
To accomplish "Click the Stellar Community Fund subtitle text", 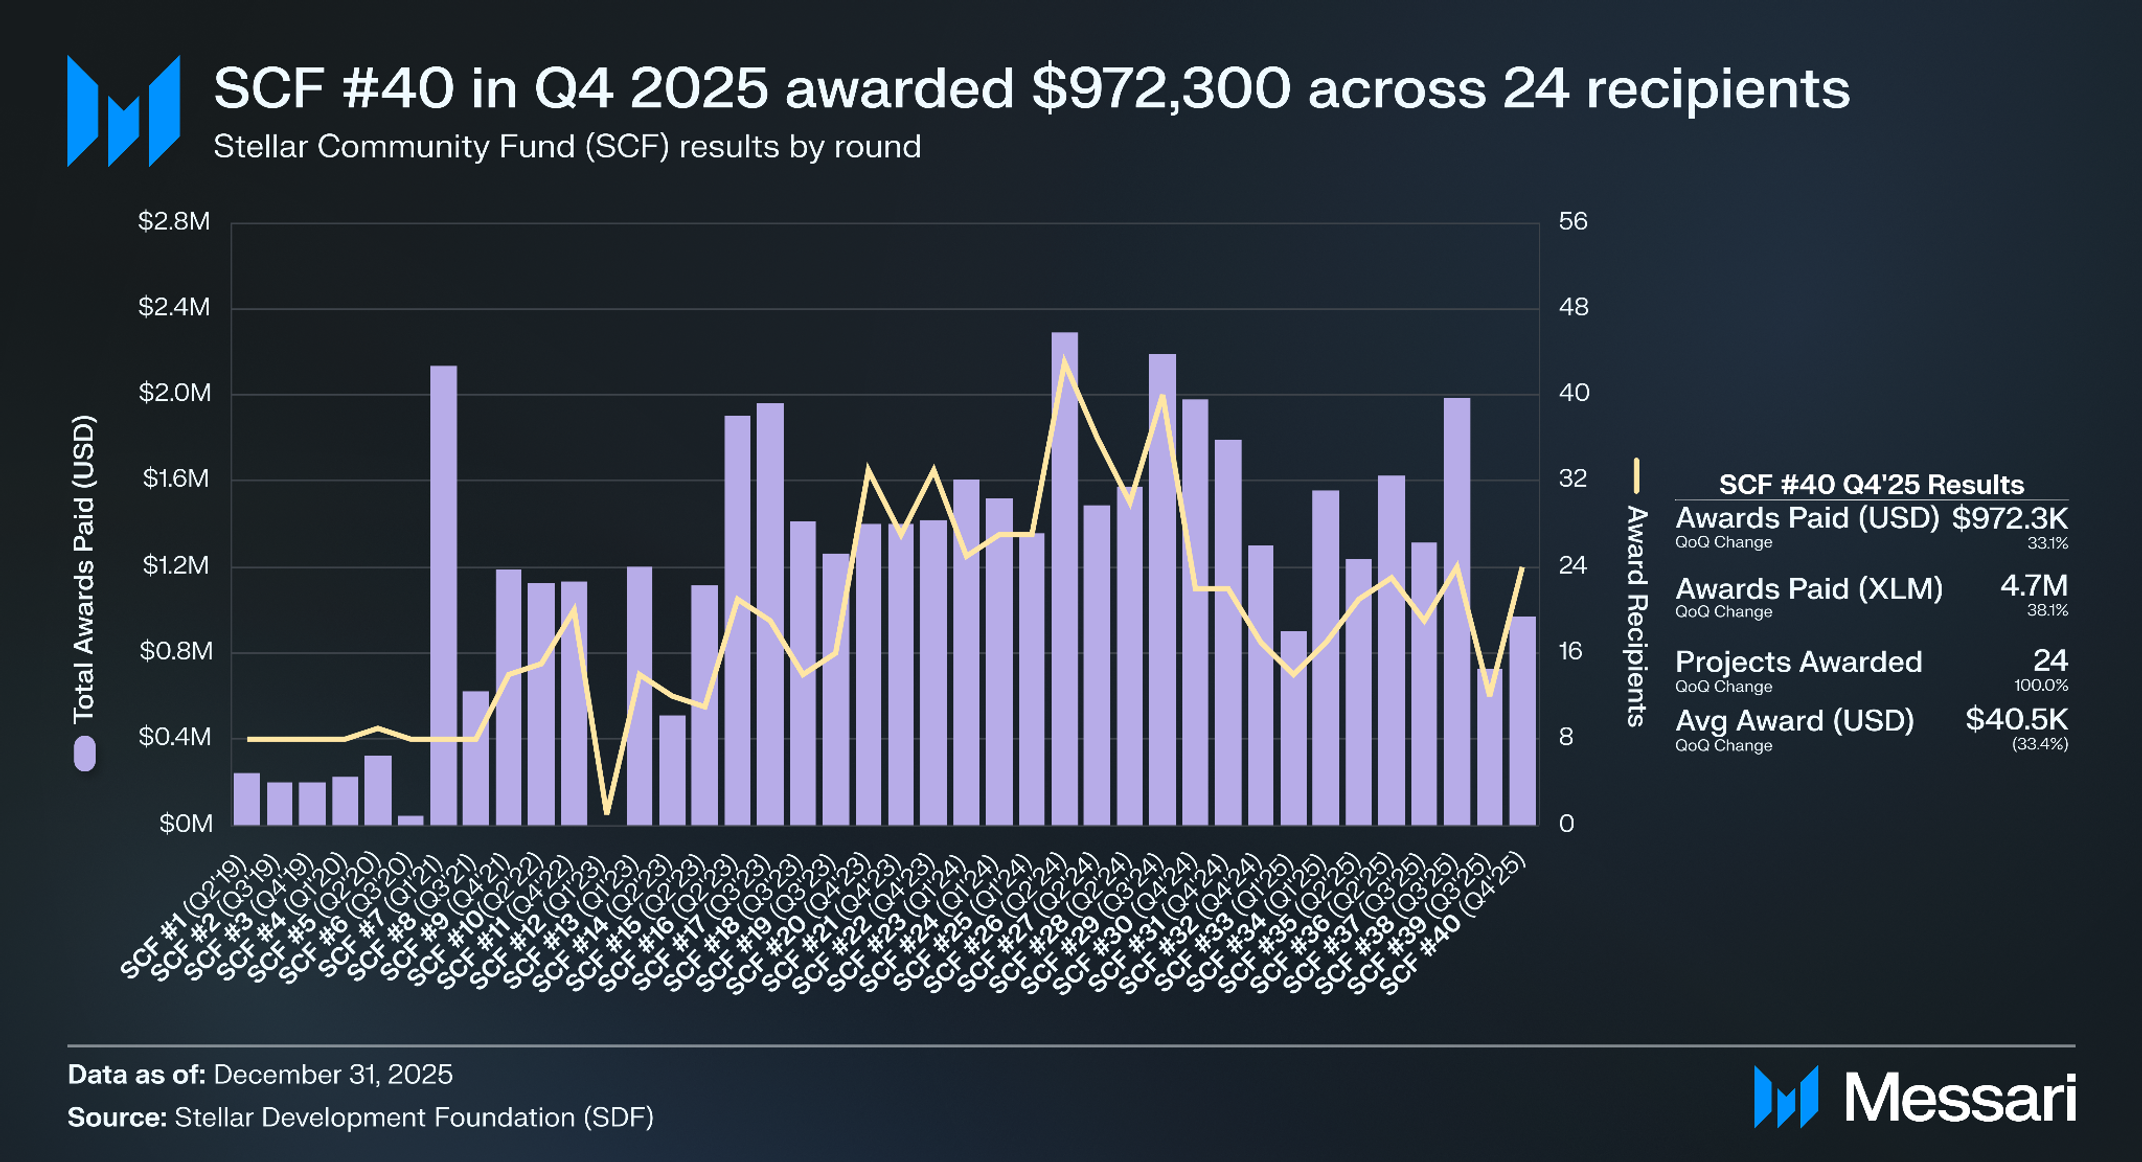I will (x=566, y=147).
